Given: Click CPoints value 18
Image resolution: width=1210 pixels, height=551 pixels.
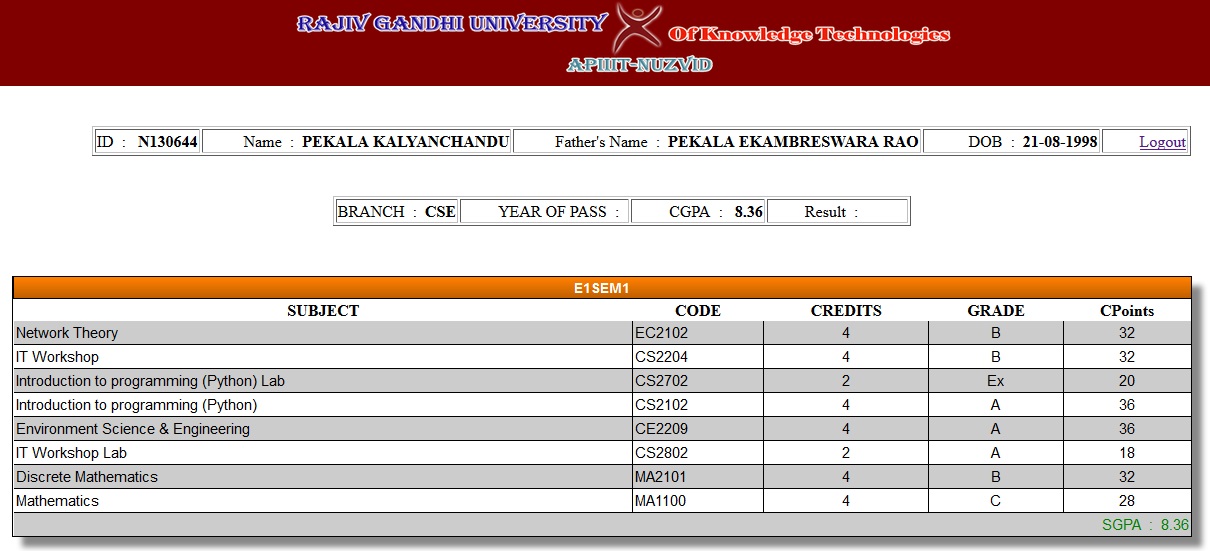Looking at the screenshot, I should [x=1127, y=453].
